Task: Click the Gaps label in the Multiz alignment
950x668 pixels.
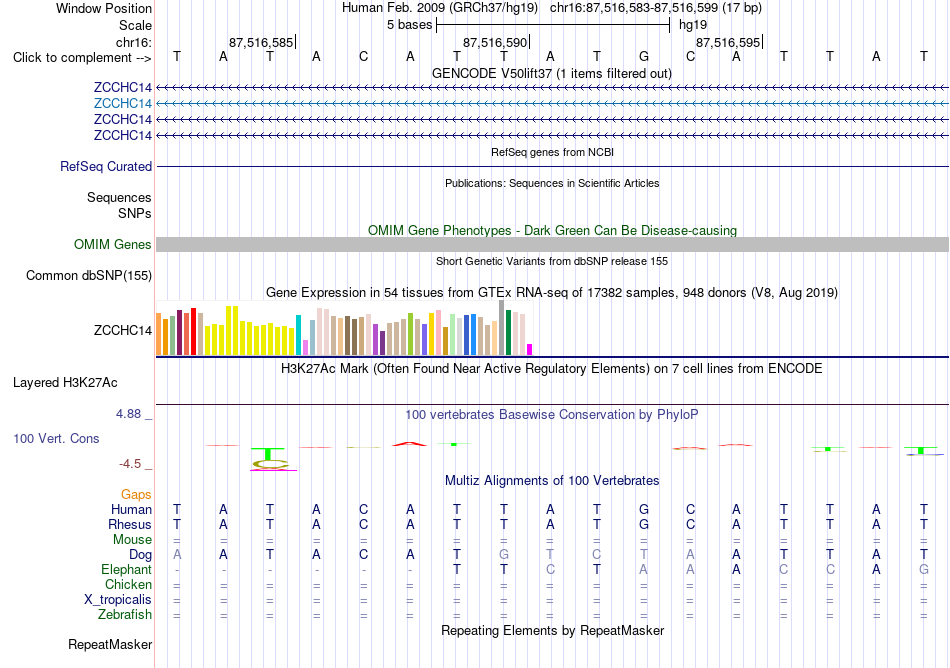Action: pyautogui.click(x=136, y=495)
